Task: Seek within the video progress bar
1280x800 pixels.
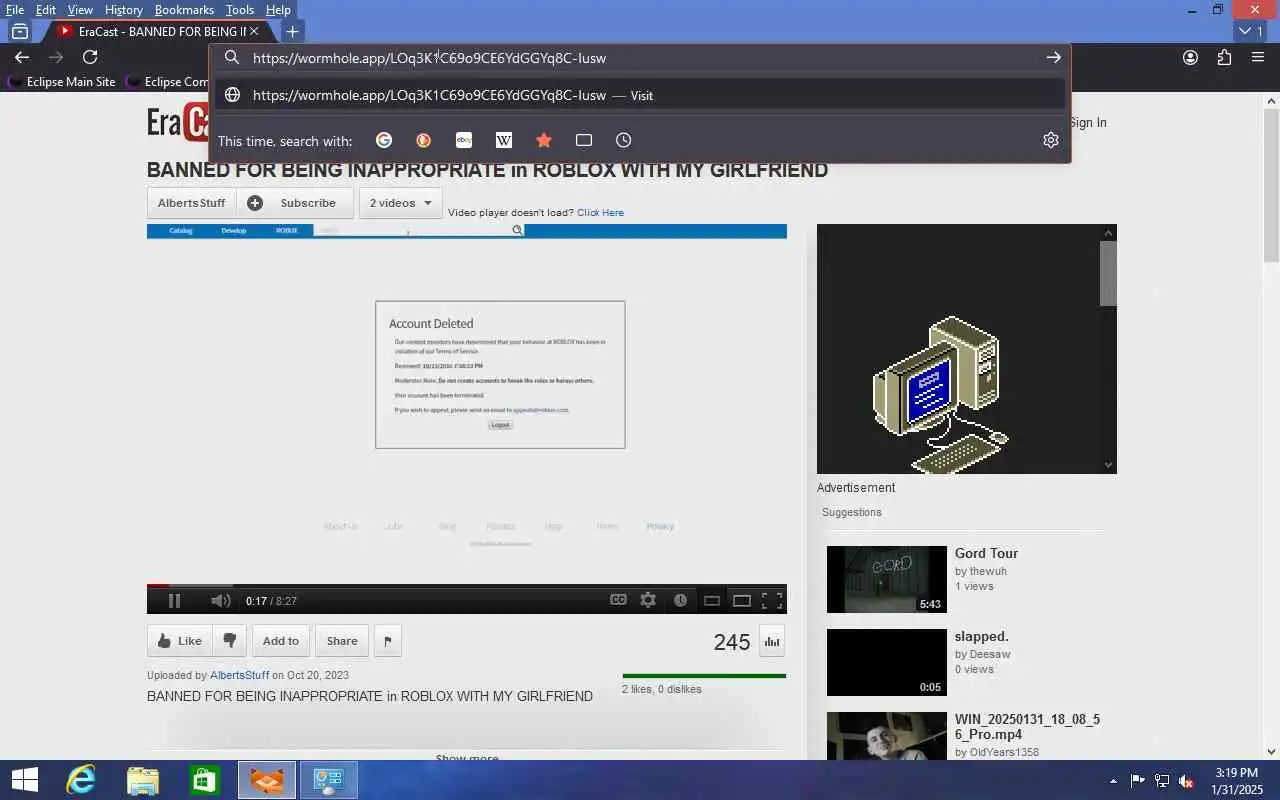Action: coord(466,586)
